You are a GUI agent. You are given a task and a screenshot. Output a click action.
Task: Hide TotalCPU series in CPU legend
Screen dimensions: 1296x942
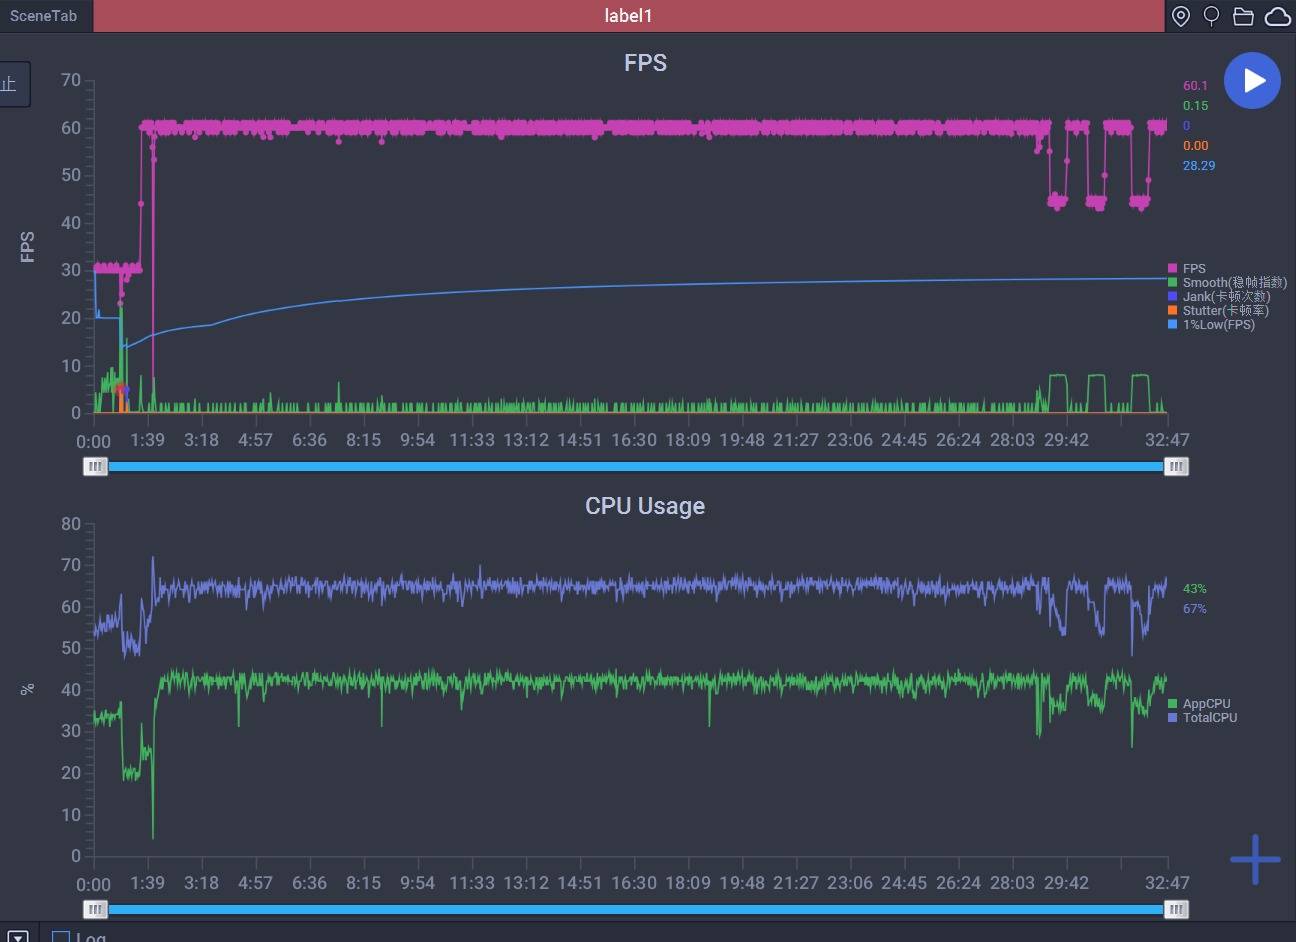(1208, 717)
